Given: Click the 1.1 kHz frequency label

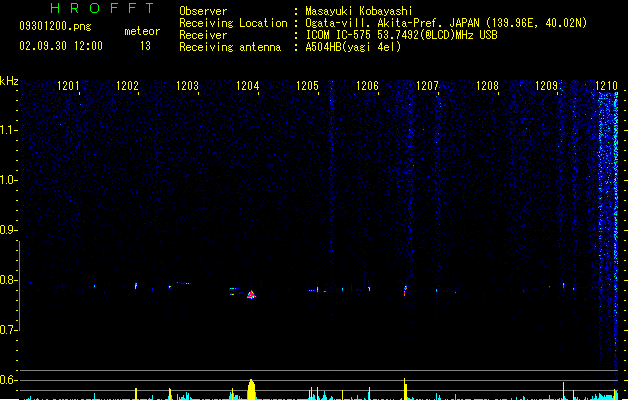Looking at the screenshot, I should 8,130.
